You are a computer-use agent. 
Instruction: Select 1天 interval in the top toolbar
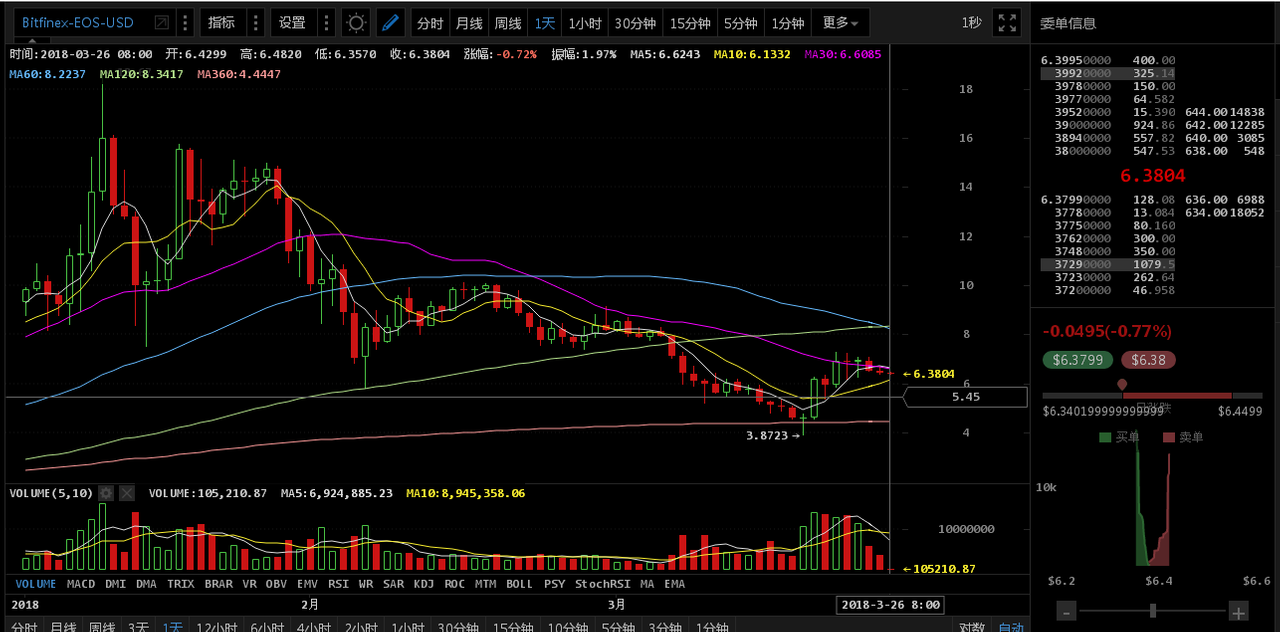coord(544,23)
